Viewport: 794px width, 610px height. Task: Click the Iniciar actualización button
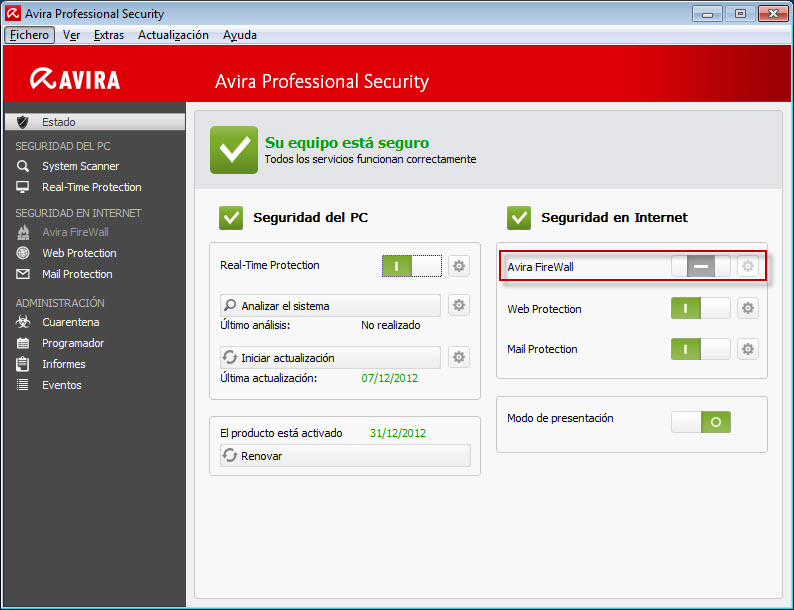click(330, 357)
